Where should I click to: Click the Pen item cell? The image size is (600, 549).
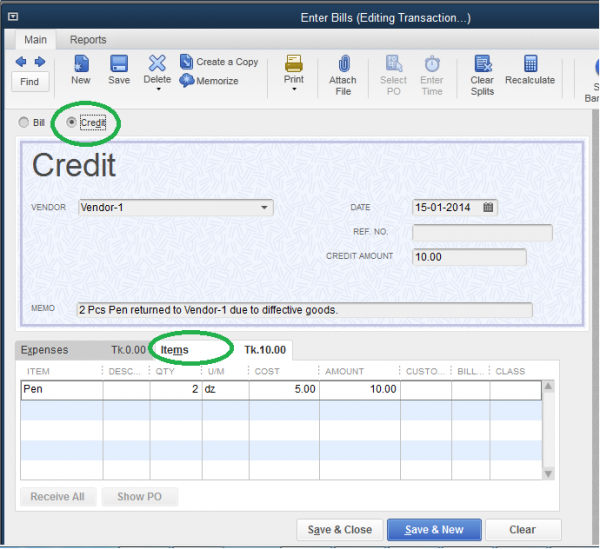62,390
